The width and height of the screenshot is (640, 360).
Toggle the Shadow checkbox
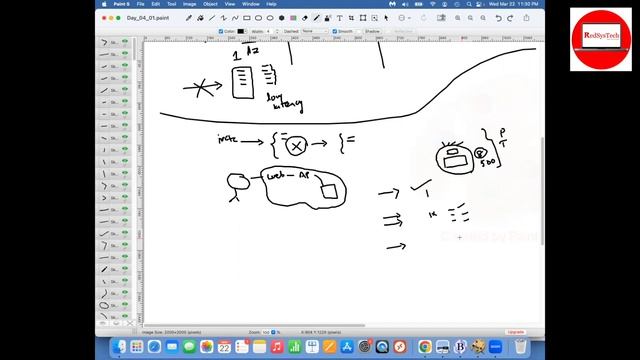tap(360, 31)
